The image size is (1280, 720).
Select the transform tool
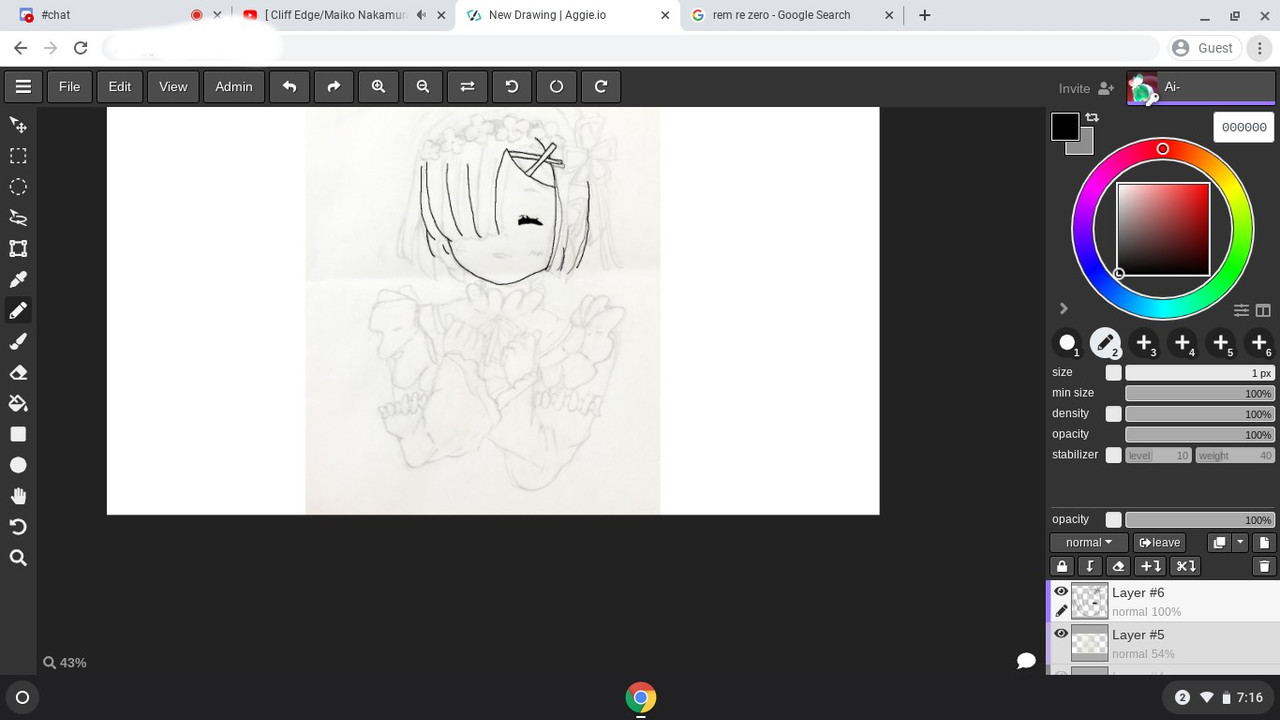(18, 249)
